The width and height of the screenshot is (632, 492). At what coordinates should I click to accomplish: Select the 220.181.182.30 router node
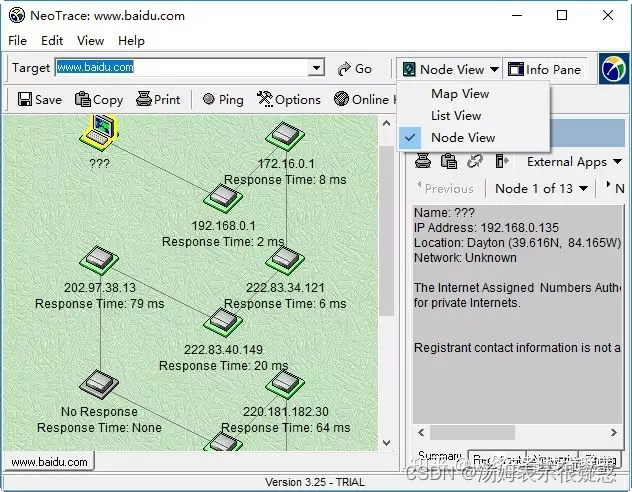click(x=285, y=384)
